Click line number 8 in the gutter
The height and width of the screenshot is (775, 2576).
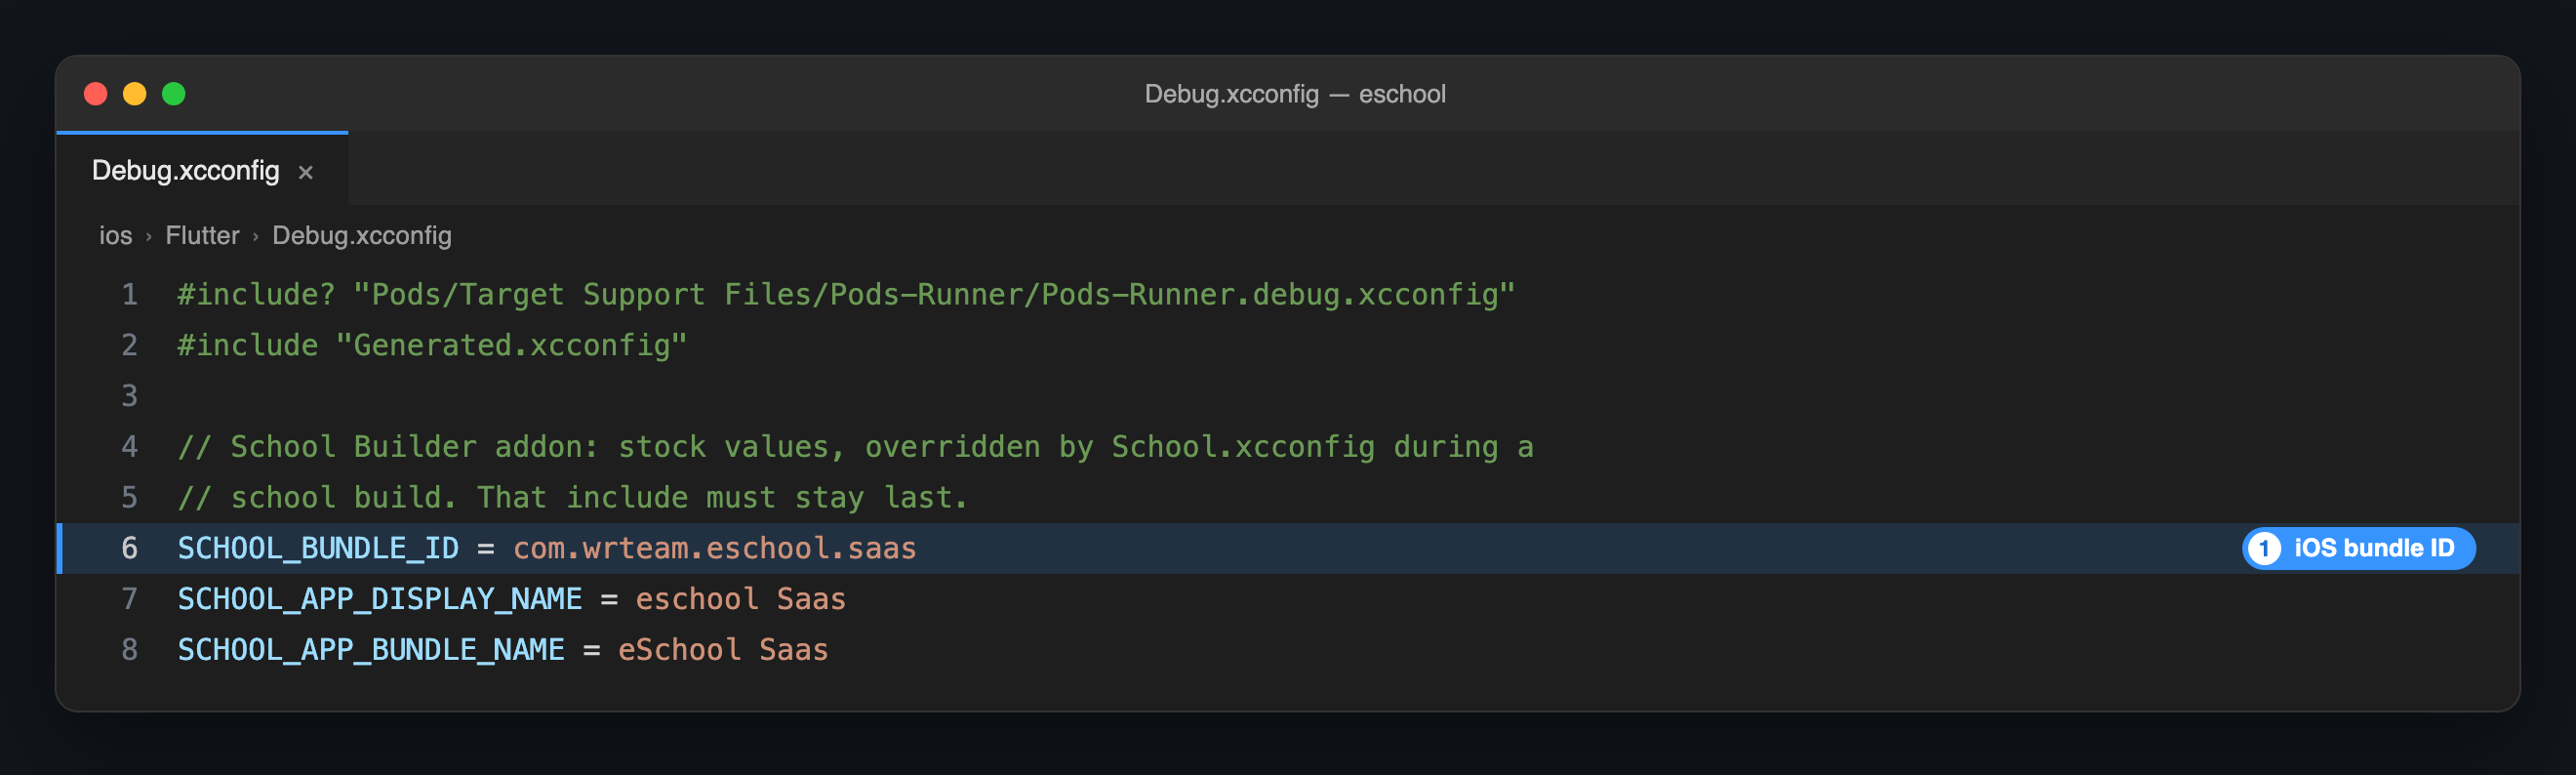click(130, 650)
